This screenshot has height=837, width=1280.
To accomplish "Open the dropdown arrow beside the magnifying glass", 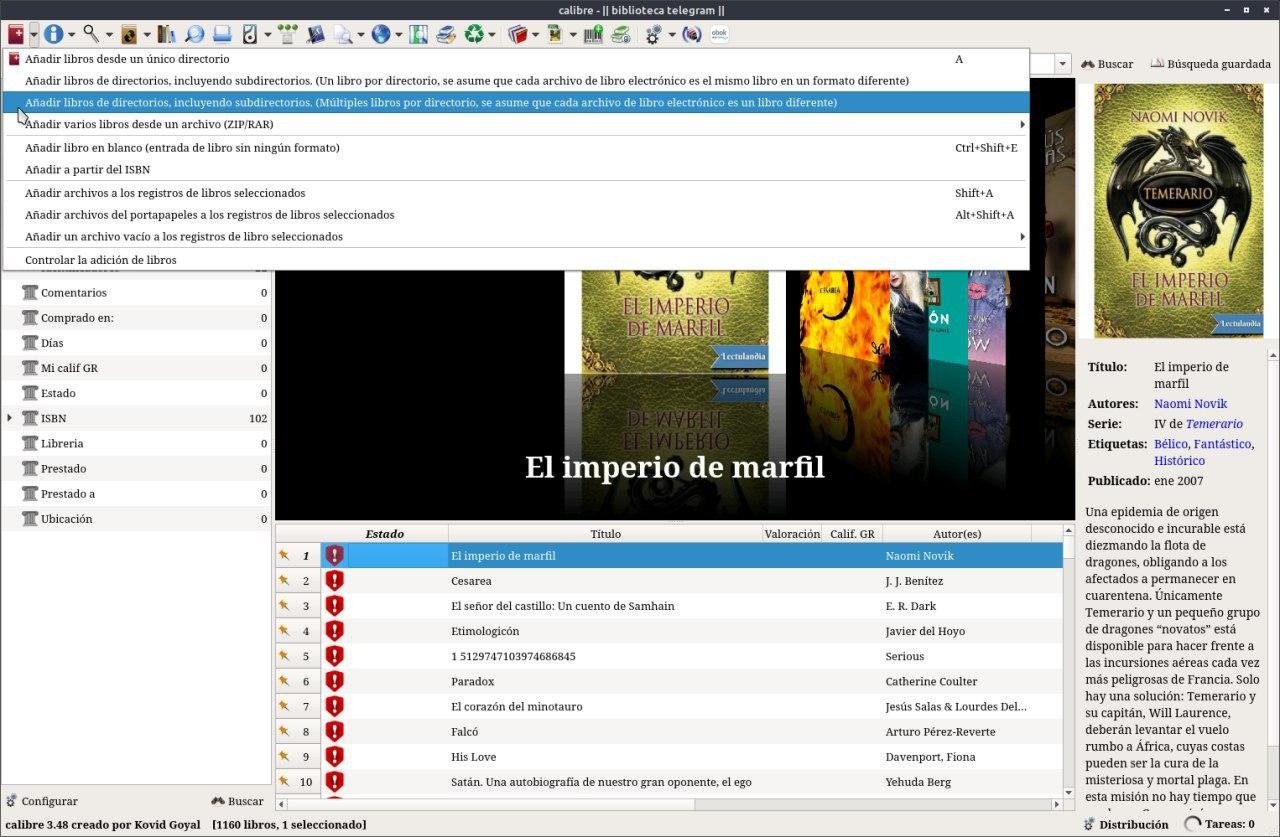I will coord(109,35).
